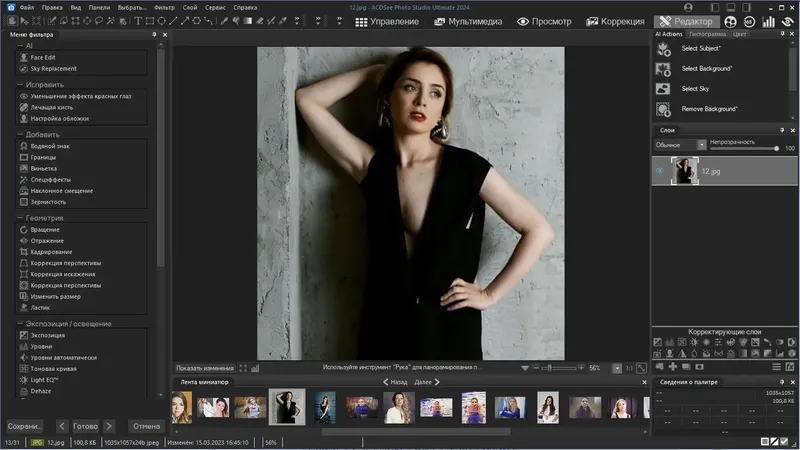Toggle visibility of the 12.jpg layer

pos(660,171)
